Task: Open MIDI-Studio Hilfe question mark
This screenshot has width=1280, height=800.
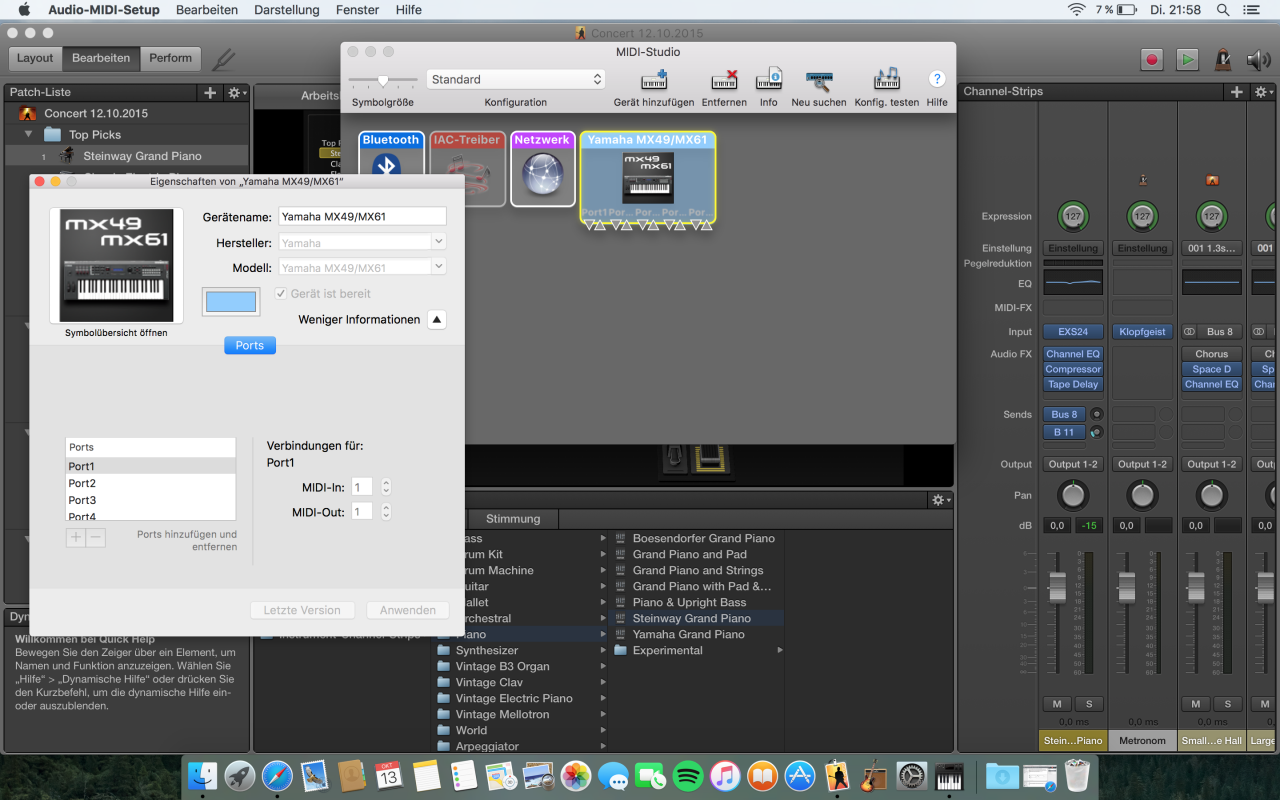Action: tap(937, 79)
